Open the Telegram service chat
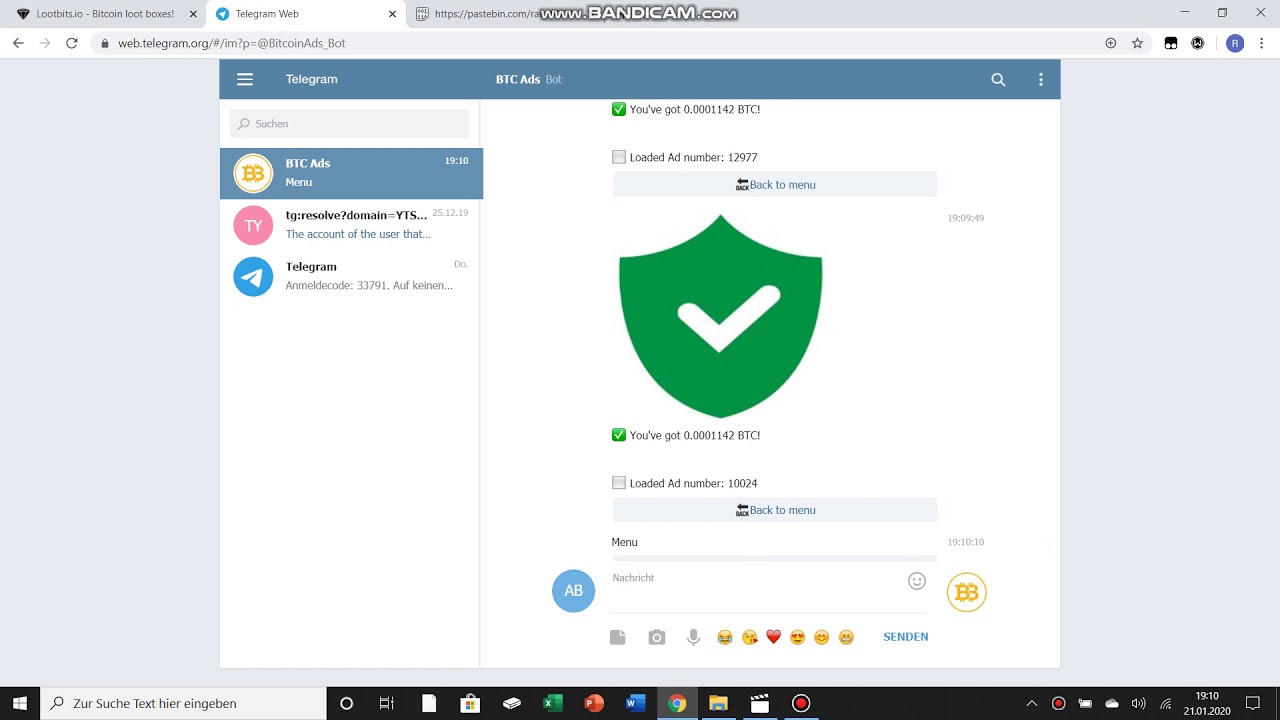1280x720 pixels. pos(351,277)
